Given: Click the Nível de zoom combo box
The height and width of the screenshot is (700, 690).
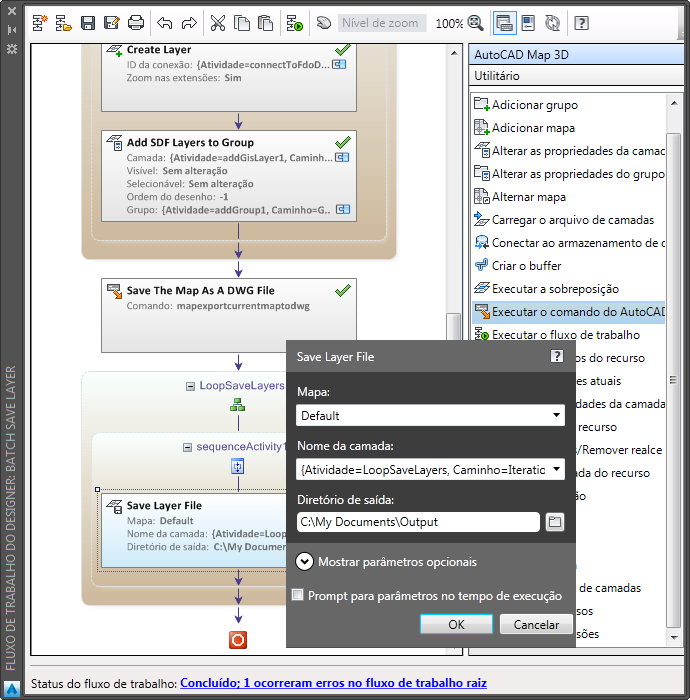Looking at the screenshot, I should (382, 23).
